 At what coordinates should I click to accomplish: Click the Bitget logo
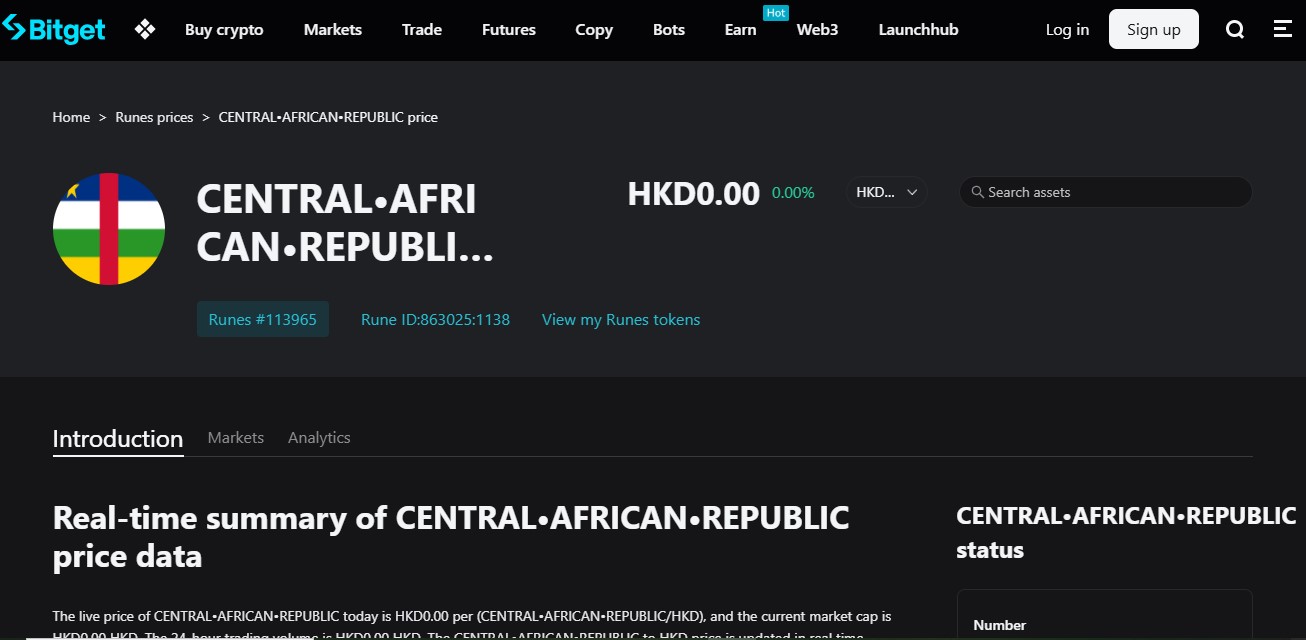coord(54,29)
